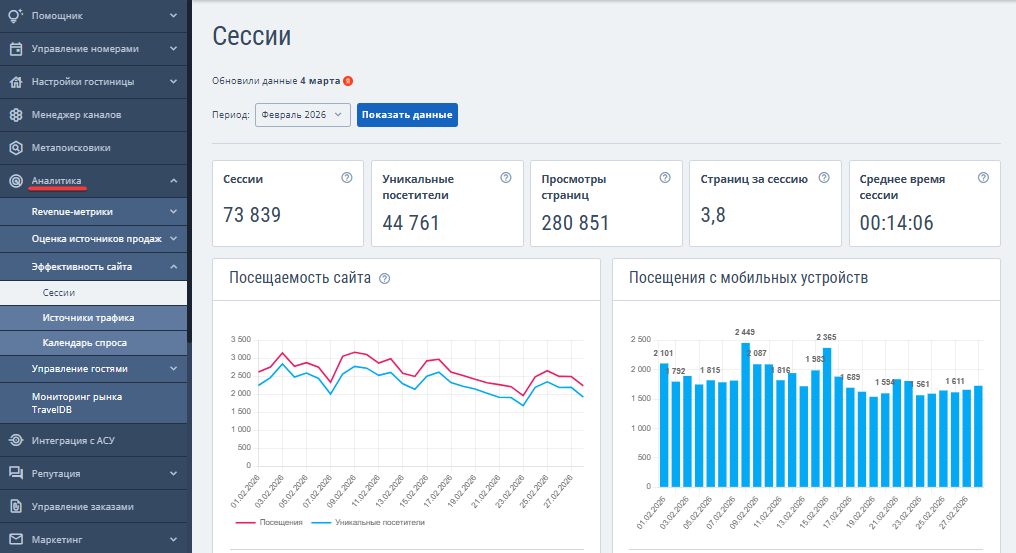This screenshot has width=1016, height=553.
Task: Click the red notification badge near 4 марта
Action: pyautogui.click(x=347, y=81)
